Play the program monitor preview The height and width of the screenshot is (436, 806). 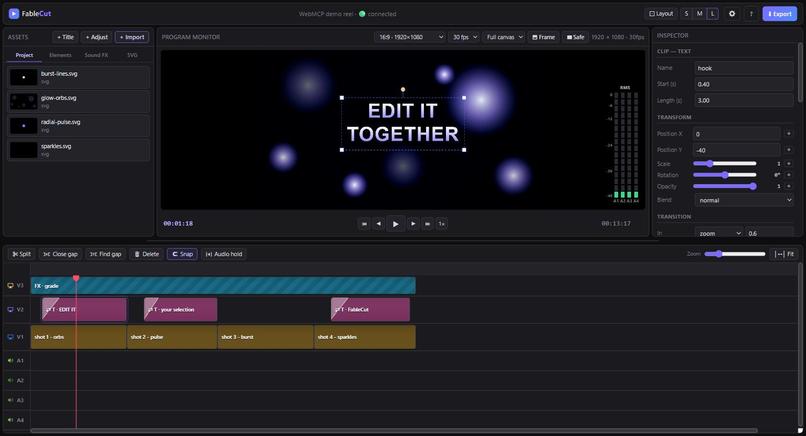pos(395,224)
